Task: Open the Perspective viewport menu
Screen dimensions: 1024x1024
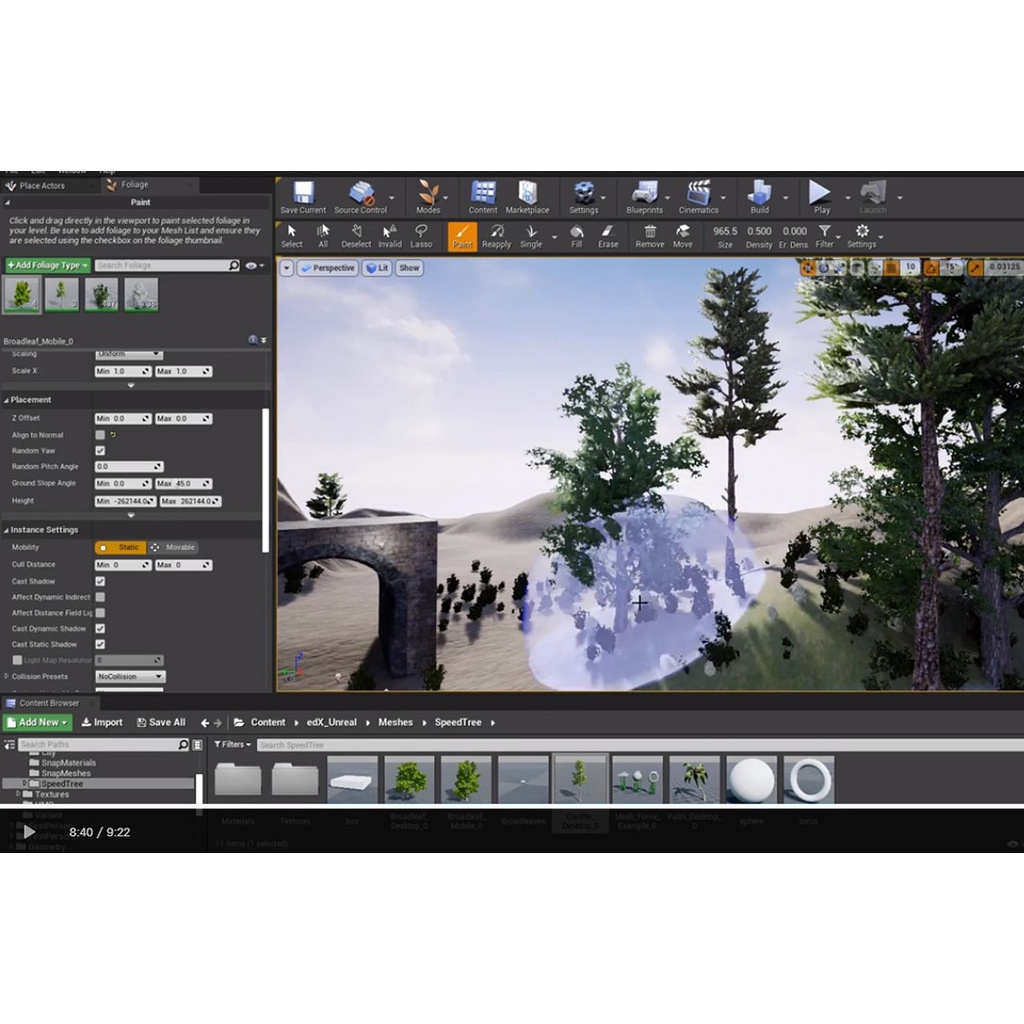Action: 328,268
